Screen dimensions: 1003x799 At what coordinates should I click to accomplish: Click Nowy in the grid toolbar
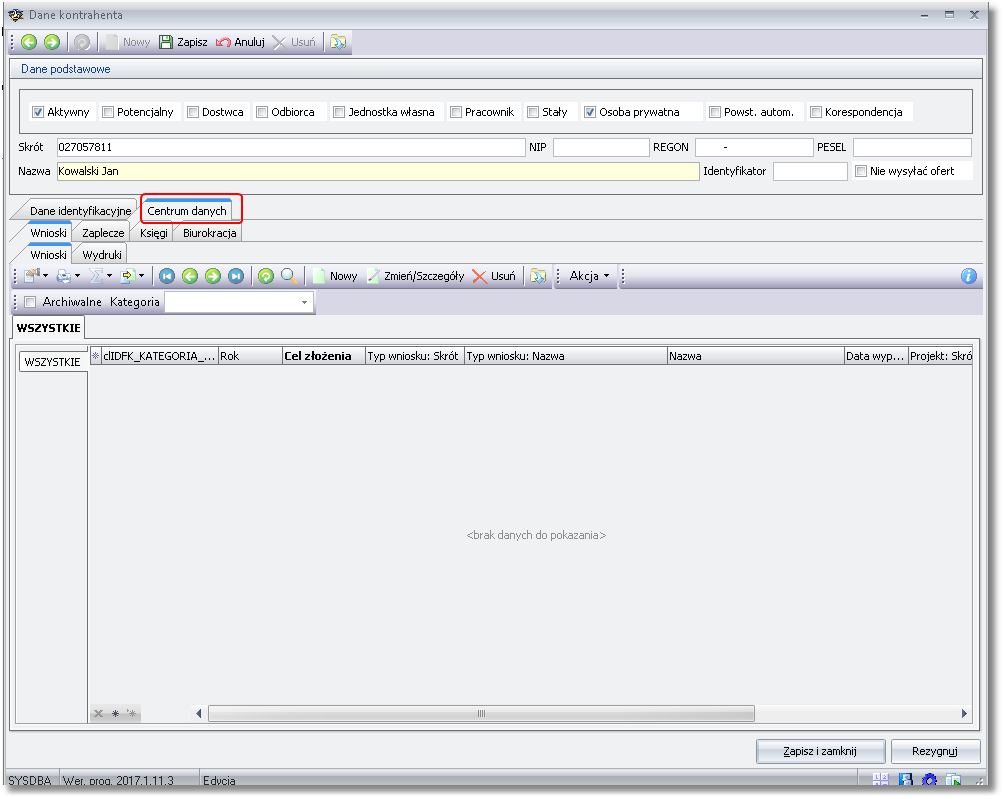click(336, 276)
